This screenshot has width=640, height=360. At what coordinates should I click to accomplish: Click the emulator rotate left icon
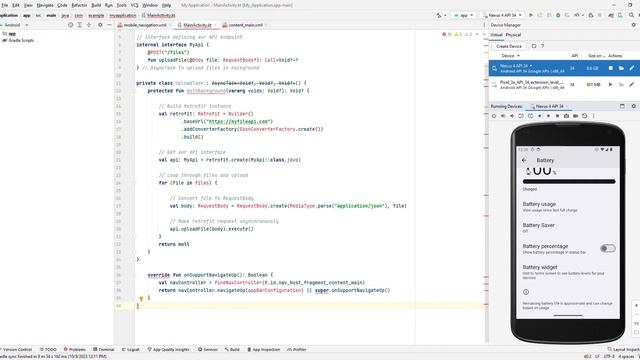point(521,116)
